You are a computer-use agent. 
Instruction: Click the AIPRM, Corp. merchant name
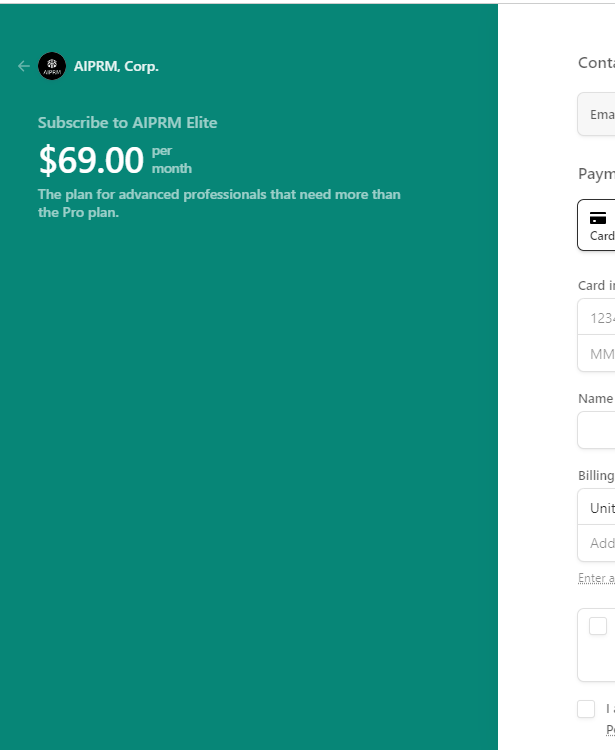[116, 67]
